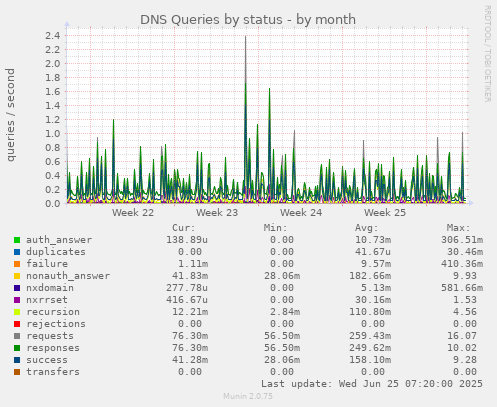Click the failure max value 410.36m
This screenshot has width=497, height=407.
coord(462,264)
